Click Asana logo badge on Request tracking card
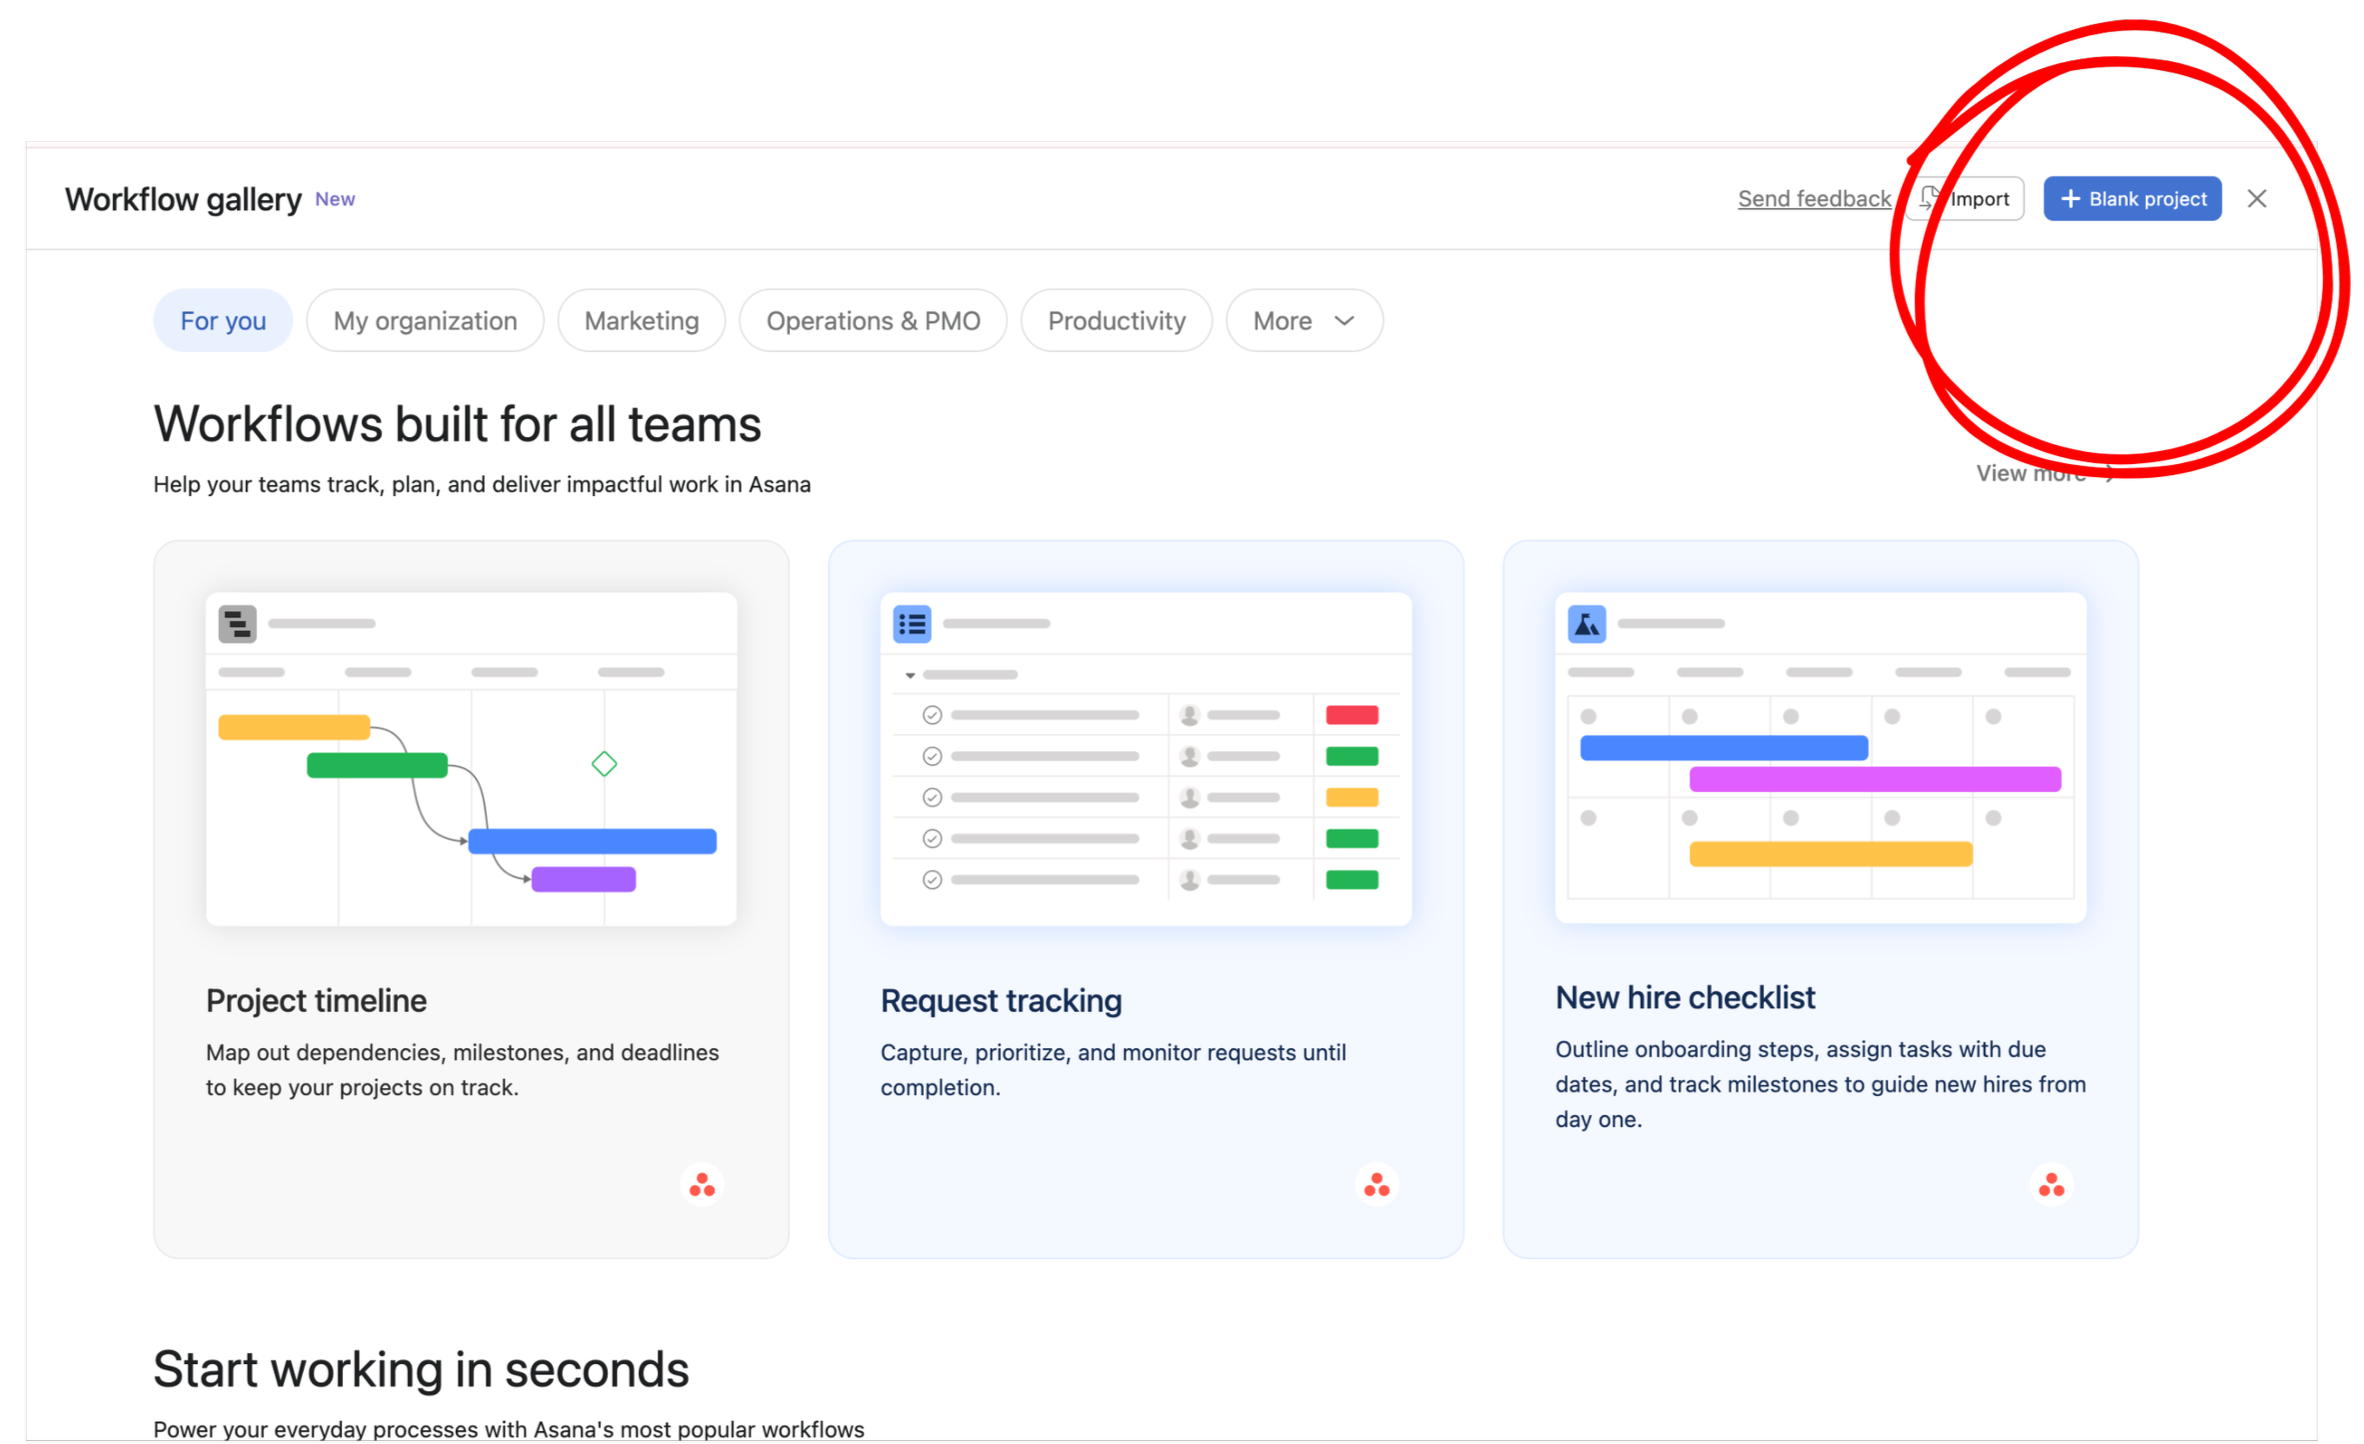2364x1444 pixels. coord(1377,1185)
